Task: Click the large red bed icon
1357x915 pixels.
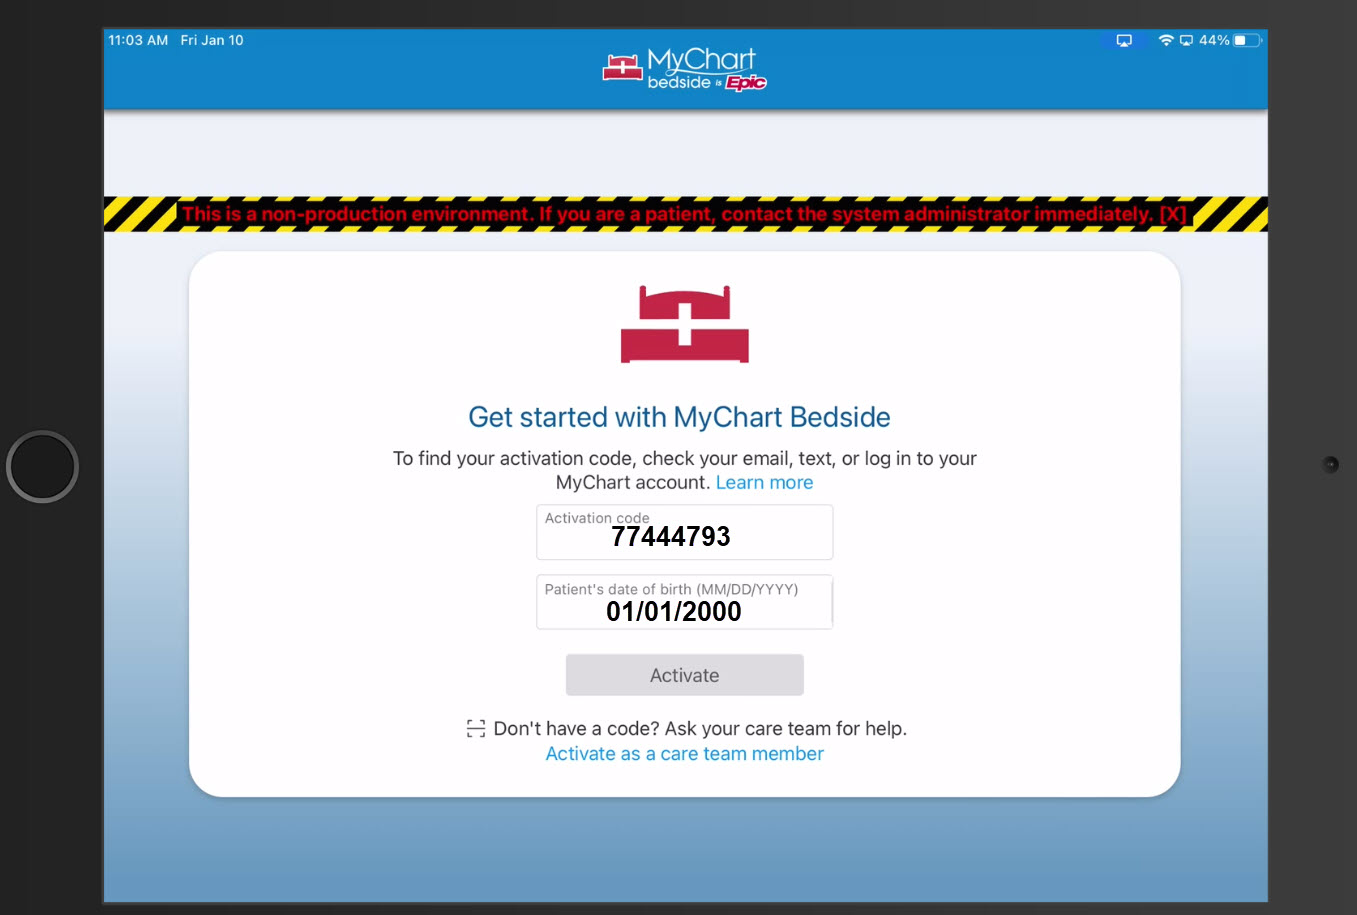Action: (685, 324)
